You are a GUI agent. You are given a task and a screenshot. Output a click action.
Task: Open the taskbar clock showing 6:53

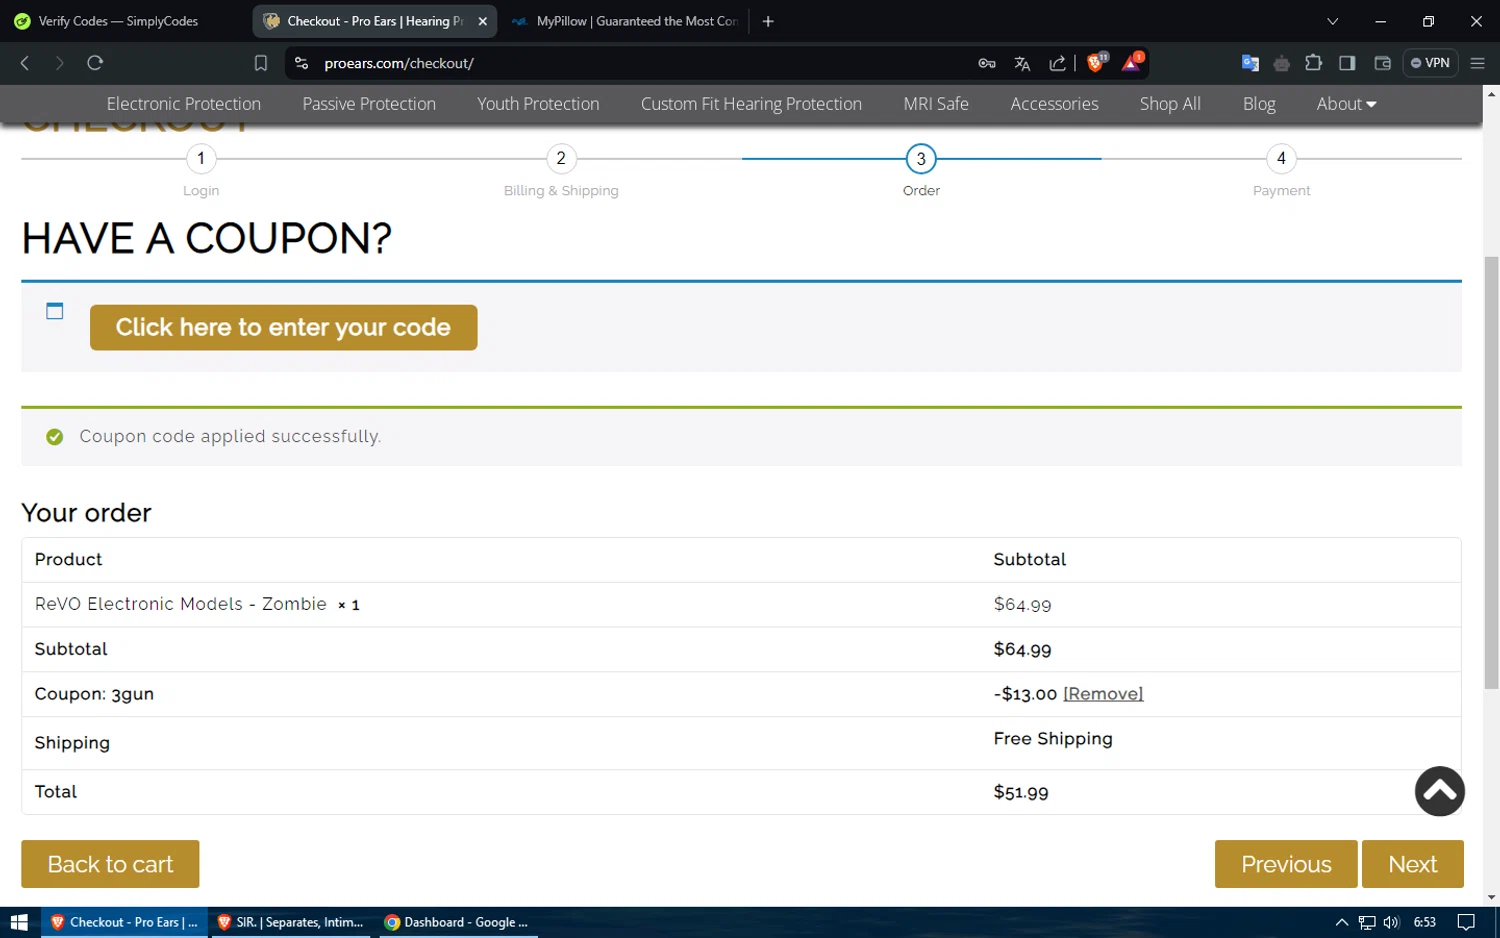tap(1425, 922)
